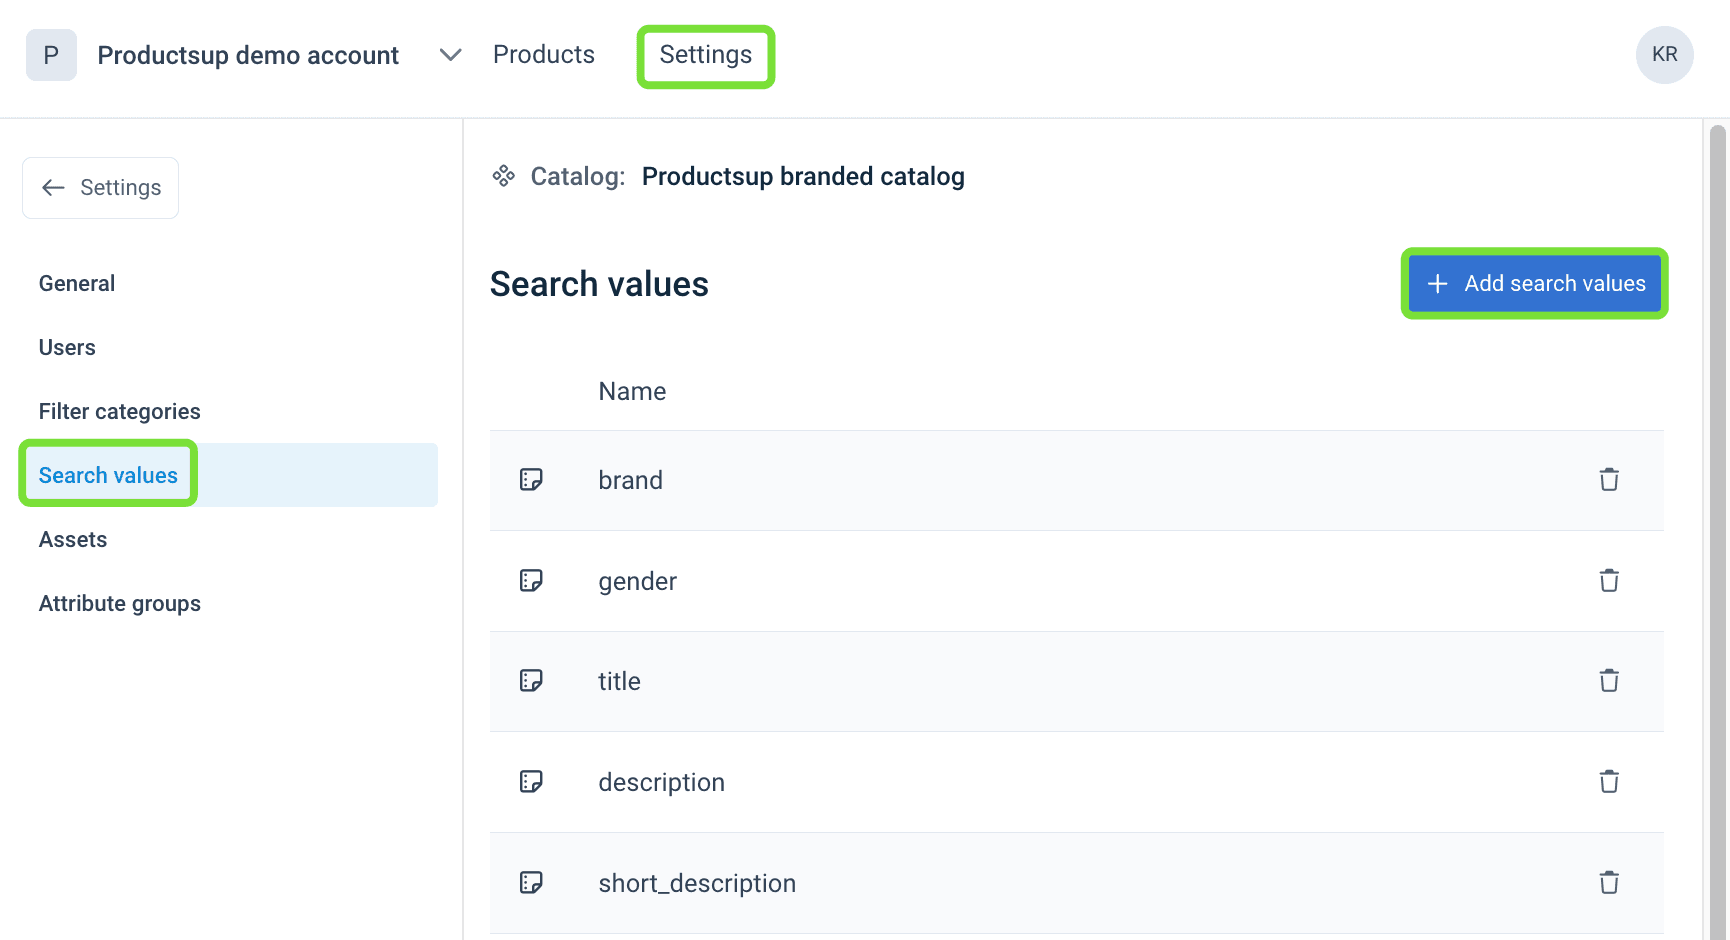Click Productsup demo account name
Viewport: 1730px width, 940px height.
coord(248,55)
